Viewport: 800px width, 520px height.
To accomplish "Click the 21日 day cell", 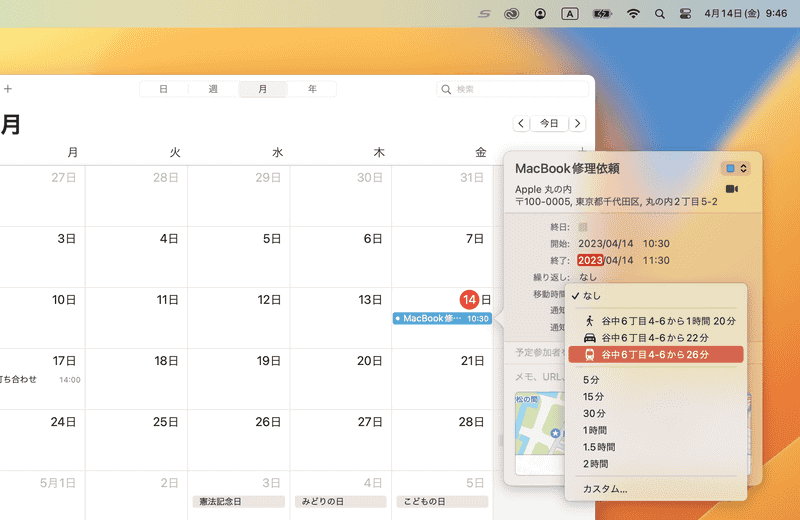I will tap(442, 379).
